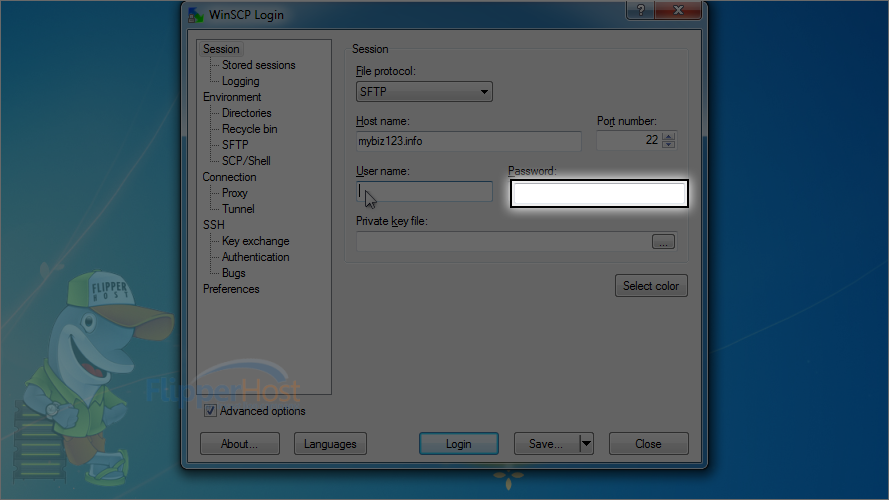This screenshot has height=500, width=889.
Task: Open Stored sessions in the tree
Action: [x=259, y=65]
